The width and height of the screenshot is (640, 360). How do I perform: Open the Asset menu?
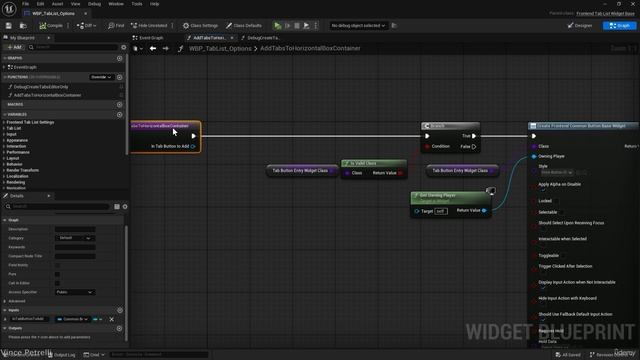tap(58, 4)
